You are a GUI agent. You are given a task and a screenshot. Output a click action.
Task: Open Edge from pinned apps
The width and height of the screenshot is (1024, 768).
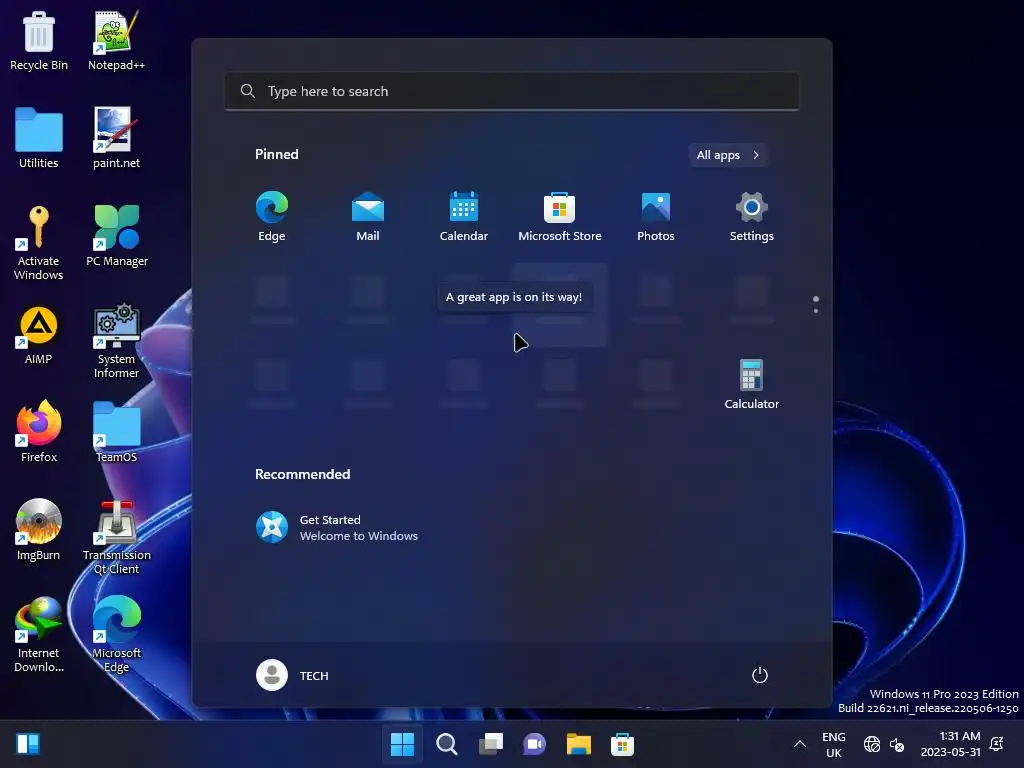point(272,217)
